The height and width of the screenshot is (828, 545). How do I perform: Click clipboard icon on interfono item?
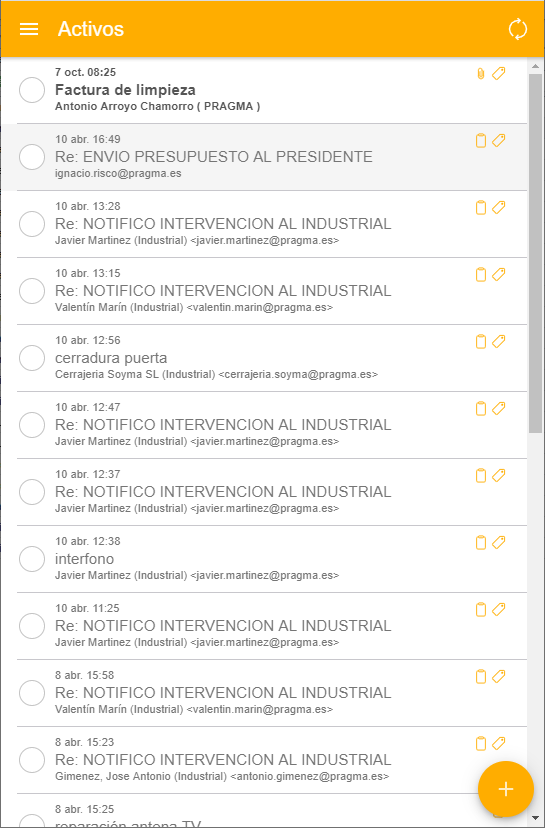click(480, 542)
